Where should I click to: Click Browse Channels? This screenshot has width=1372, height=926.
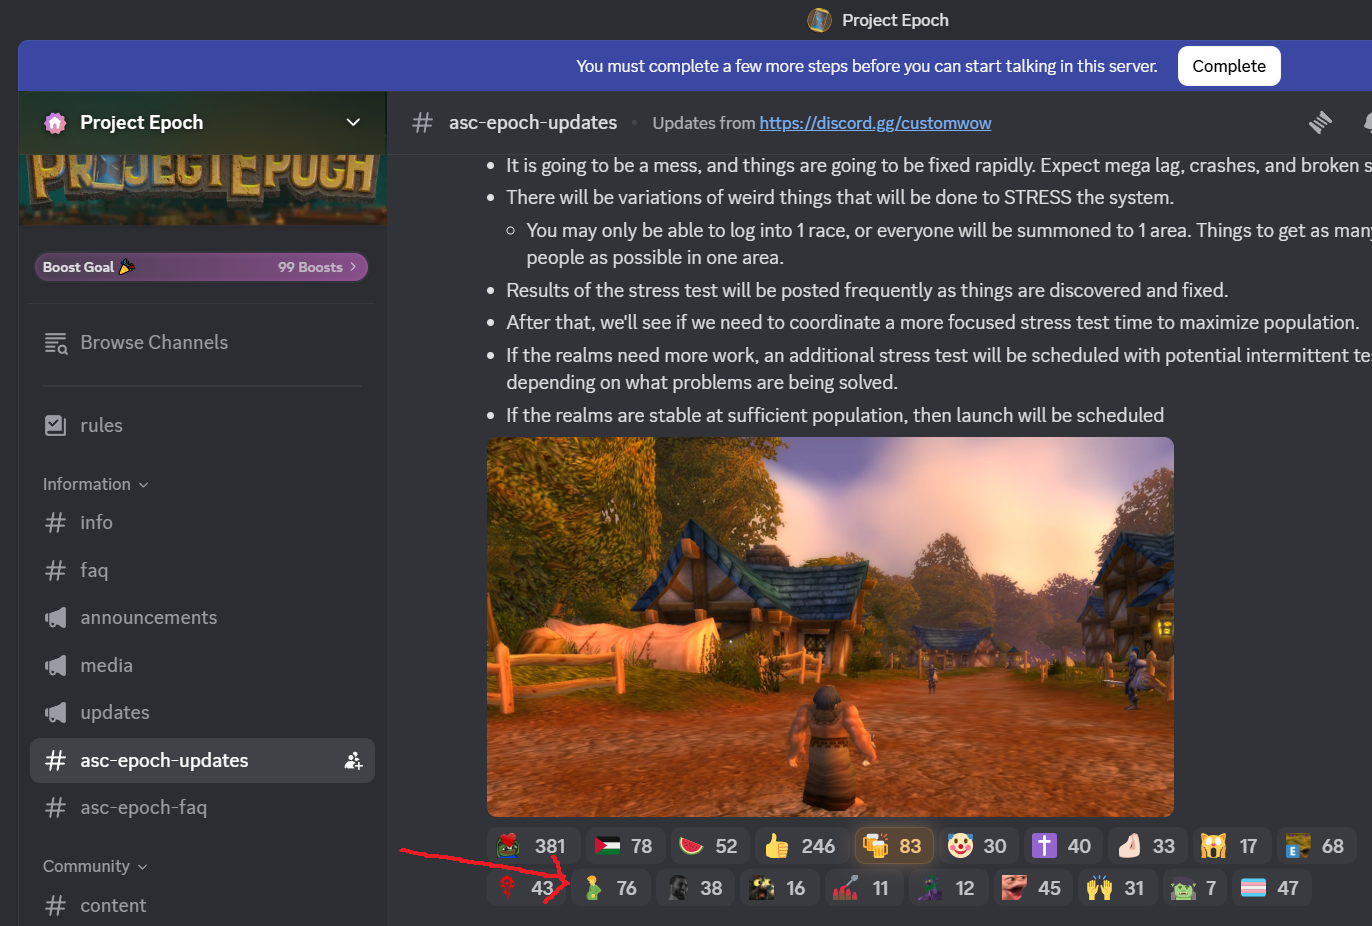[202, 343]
